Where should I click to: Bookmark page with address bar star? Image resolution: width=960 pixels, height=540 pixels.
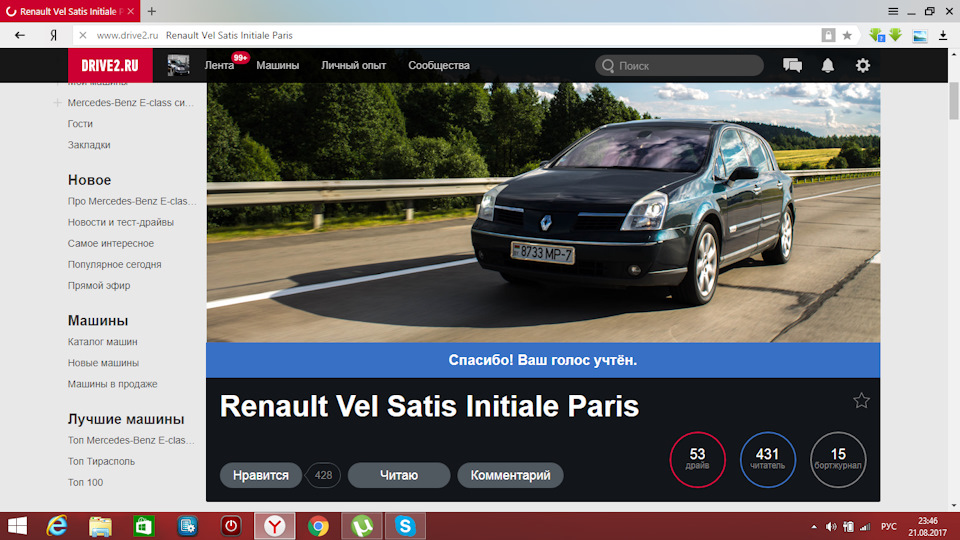pos(847,36)
